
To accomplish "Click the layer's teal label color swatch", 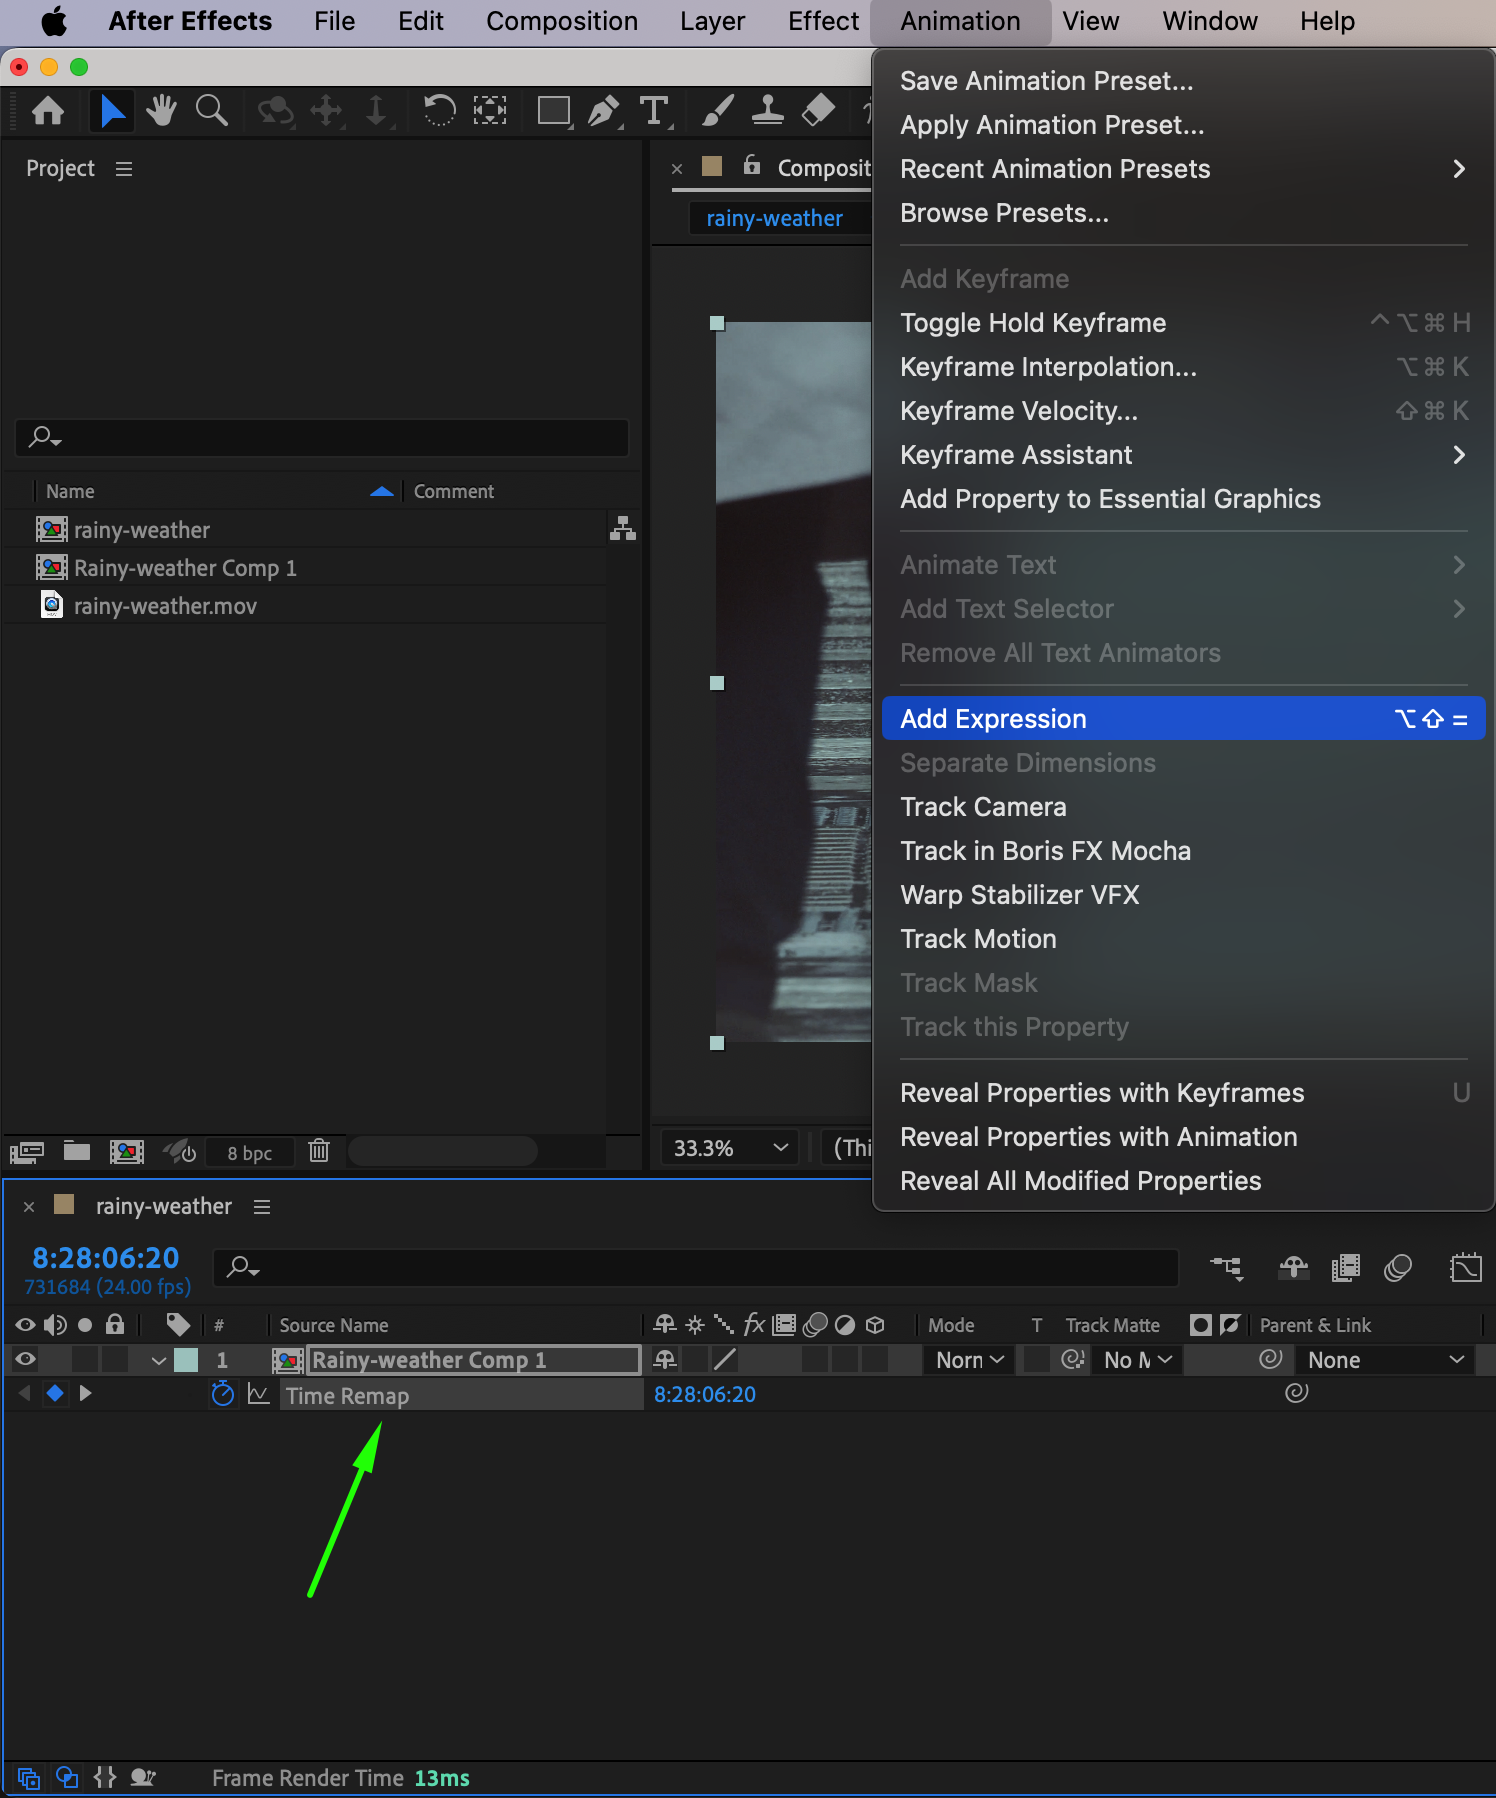I will pyautogui.click(x=186, y=1360).
